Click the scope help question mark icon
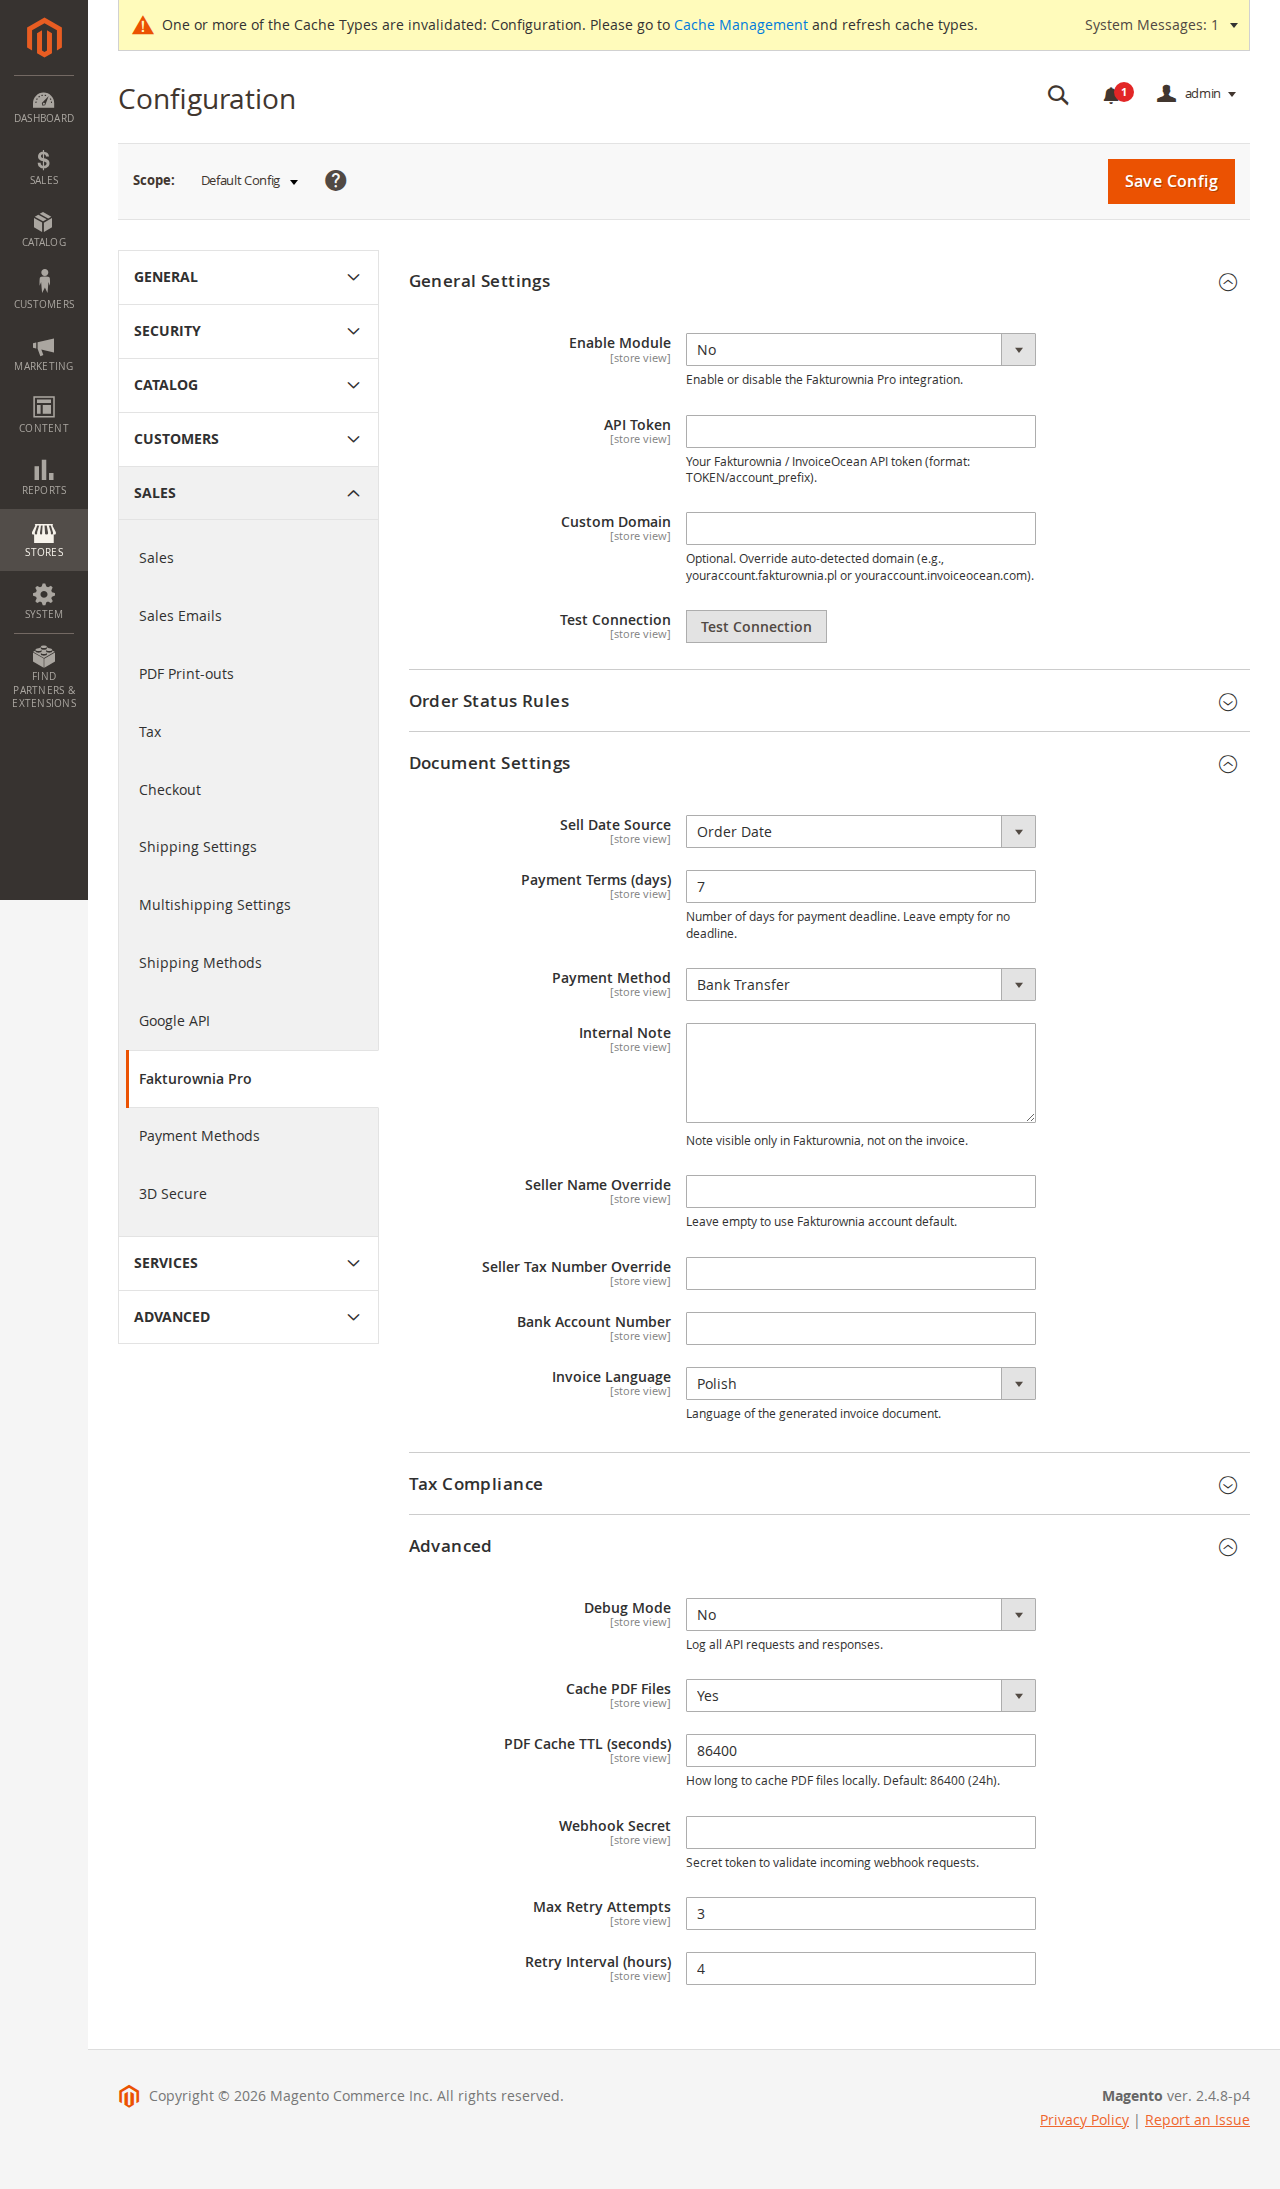1280x2189 pixels. pyautogui.click(x=336, y=181)
